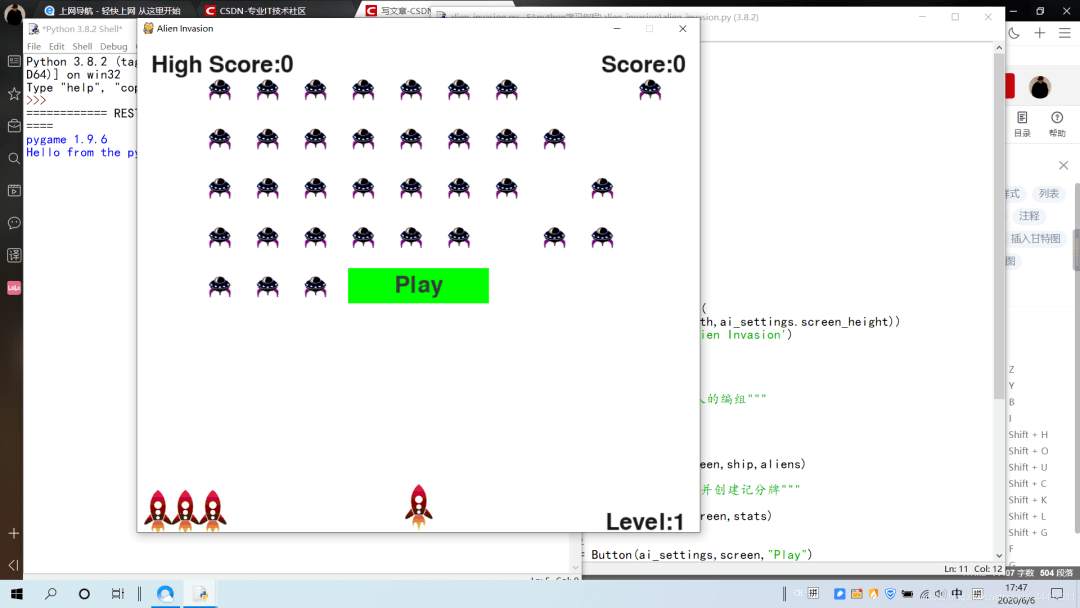Open a new tab with browser plus icon

1039,33
